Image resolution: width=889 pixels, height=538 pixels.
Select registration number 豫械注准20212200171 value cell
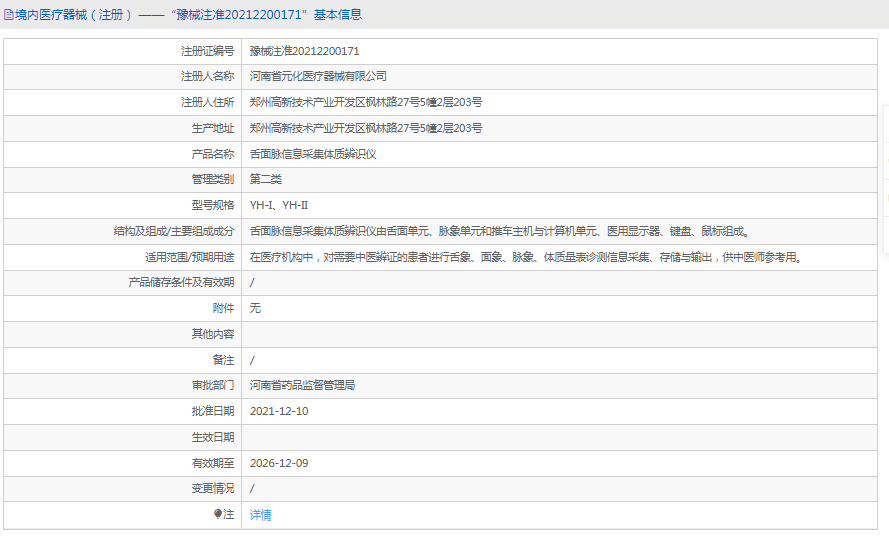click(x=304, y=51)
